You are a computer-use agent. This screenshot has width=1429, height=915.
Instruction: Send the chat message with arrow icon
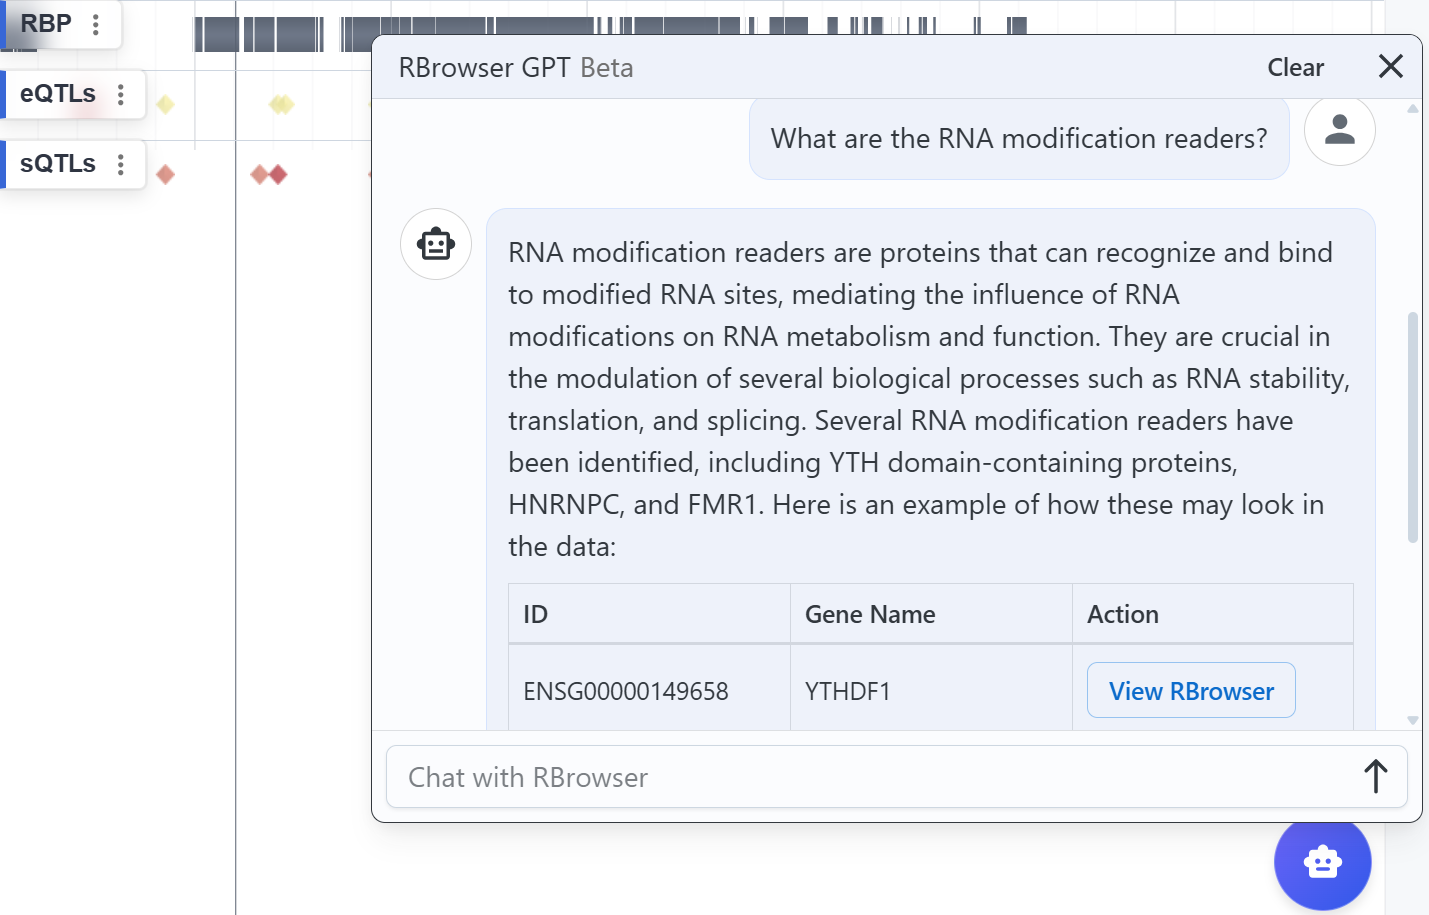pos(1375,777)
